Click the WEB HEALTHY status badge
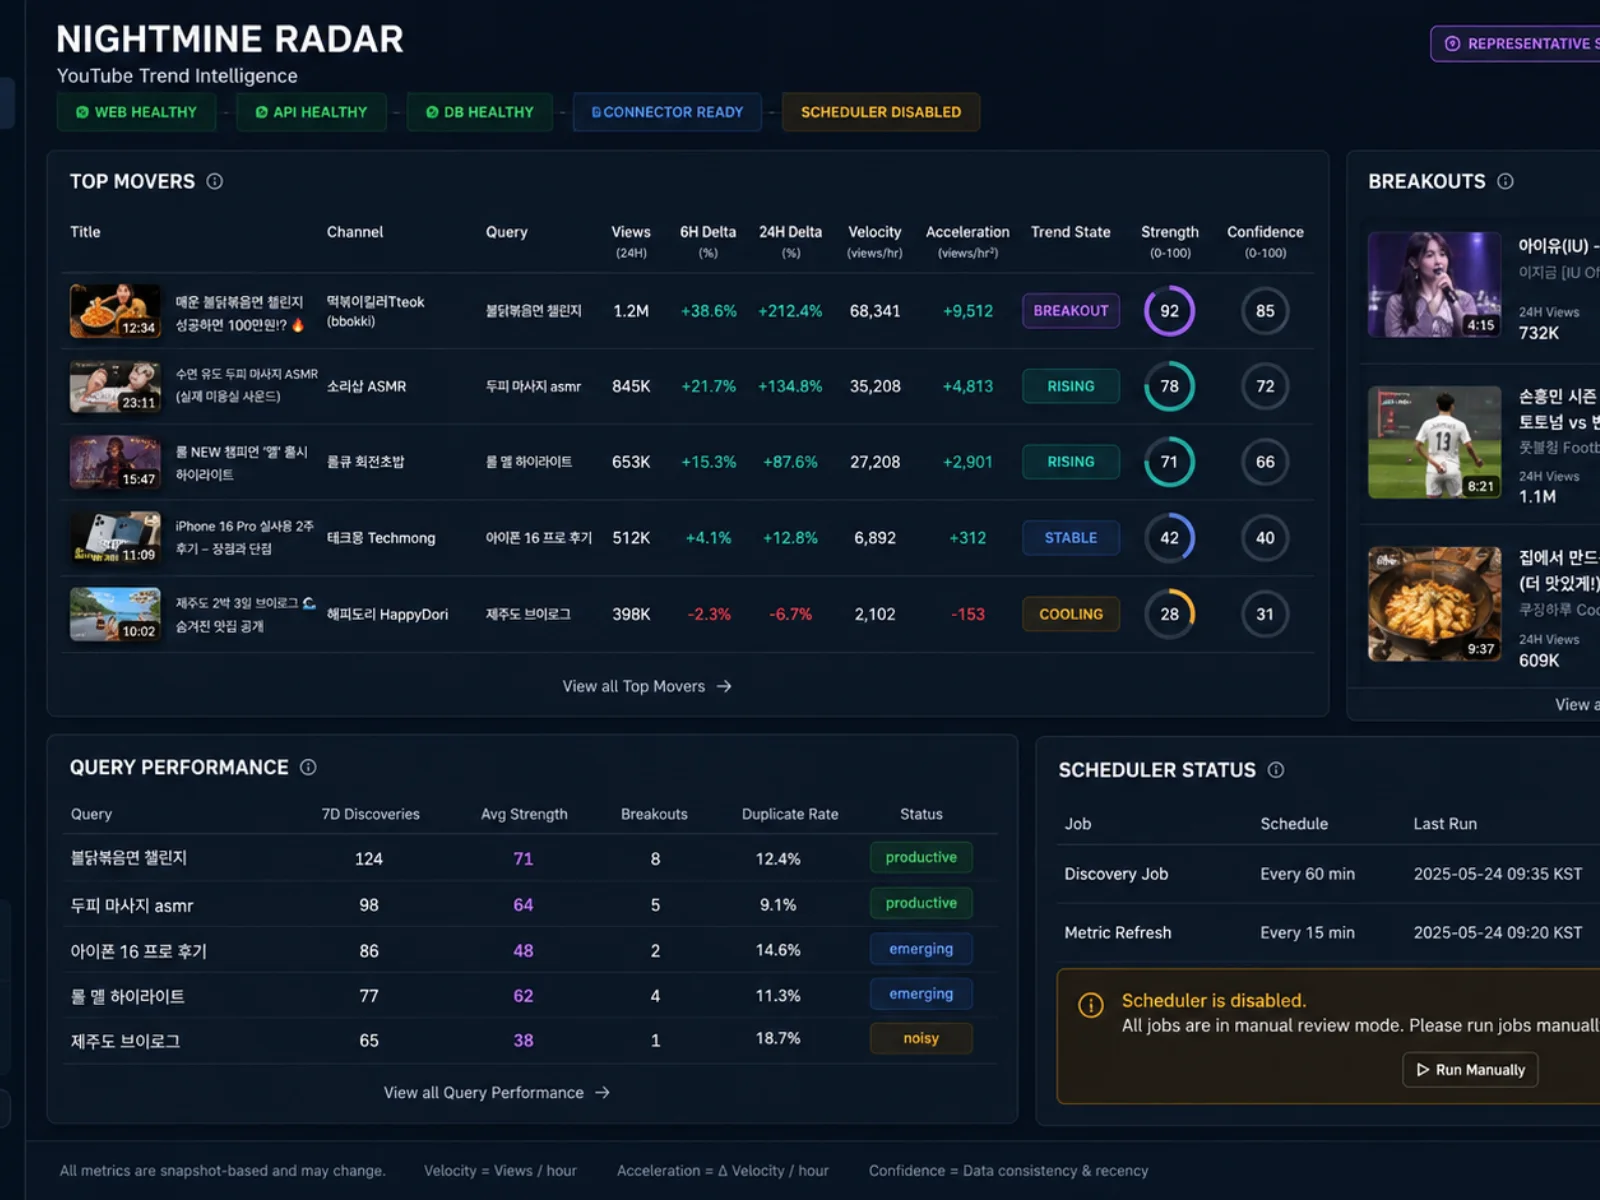Screen dimensions: 1600x1200 [x=137, y=112]
